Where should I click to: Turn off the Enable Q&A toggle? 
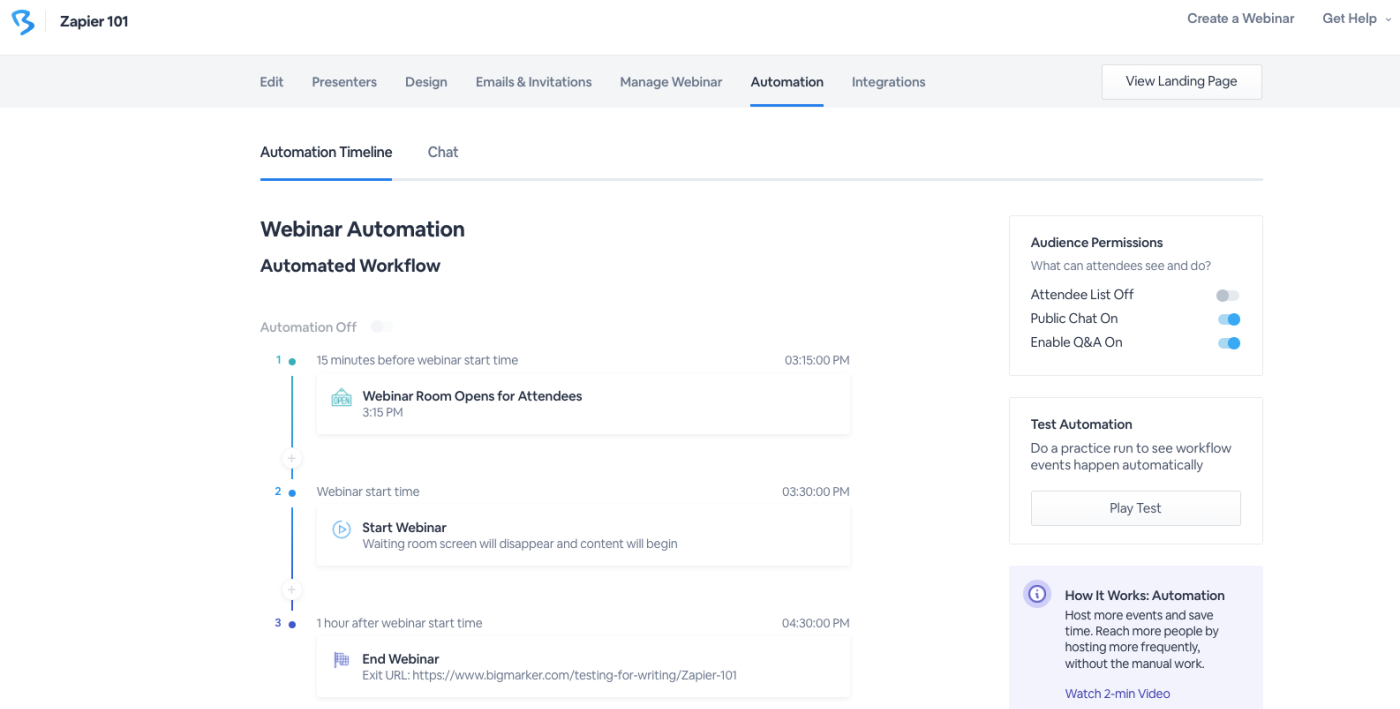point(1229,343)
